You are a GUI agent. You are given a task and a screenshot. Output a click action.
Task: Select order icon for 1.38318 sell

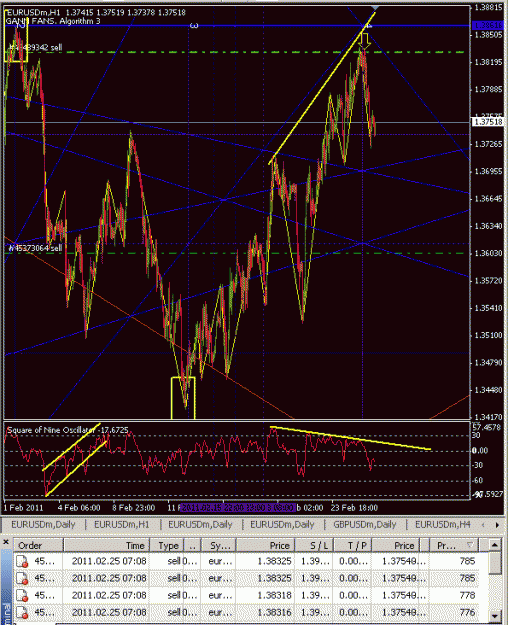[22, 595]
